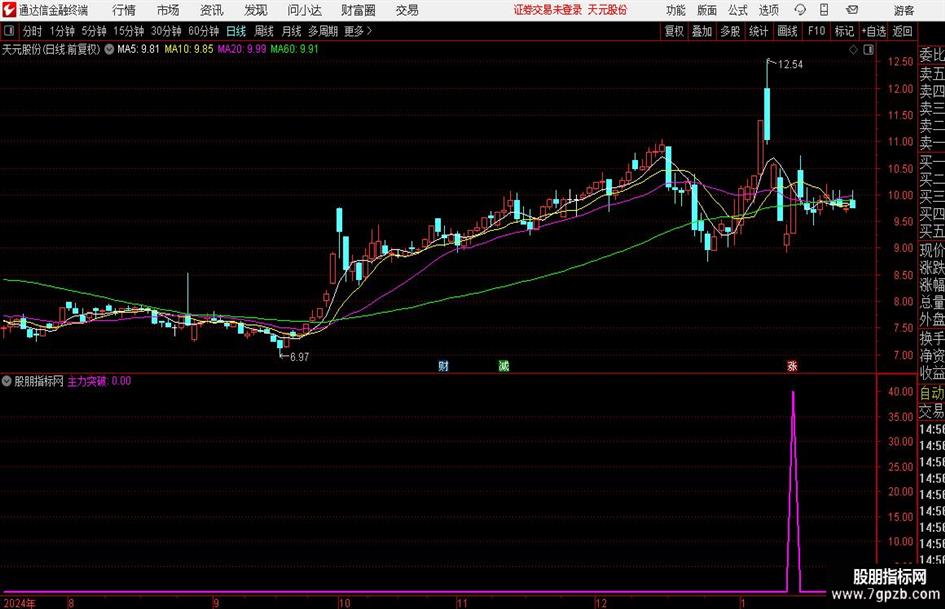Click the 复权 adjustment button
Image resolution: width=945 pixels, height=609 pixels.
[674, 31]
